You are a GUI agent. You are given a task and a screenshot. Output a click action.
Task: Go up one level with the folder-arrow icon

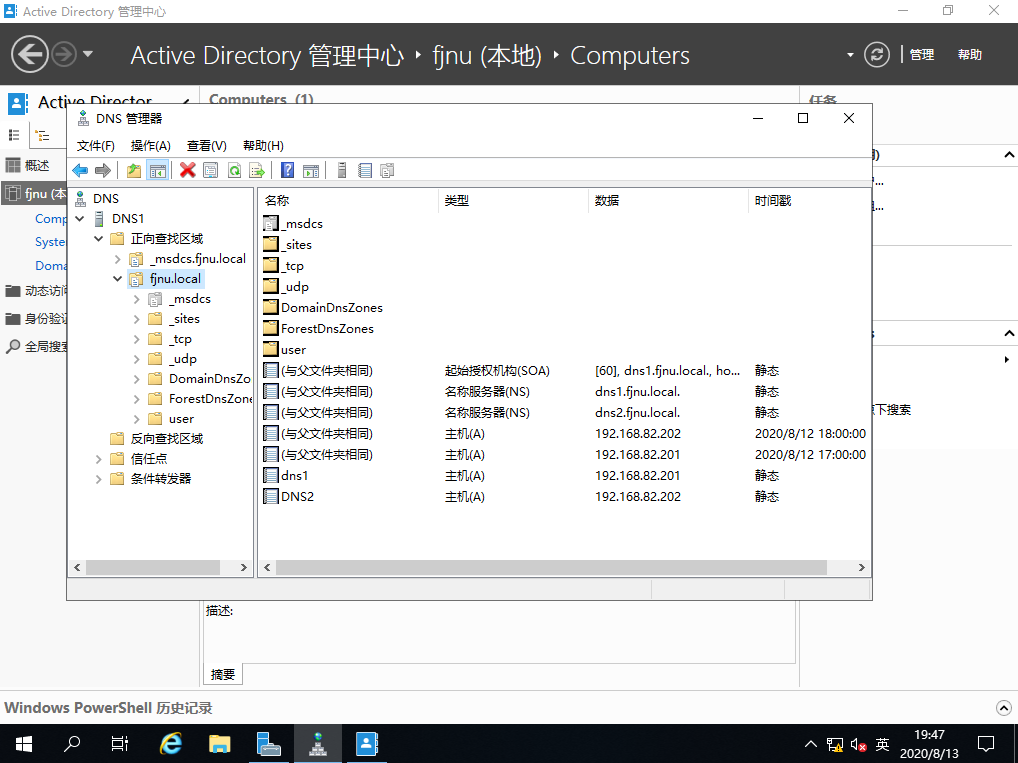pyautogui.click(x=134, y=171)
